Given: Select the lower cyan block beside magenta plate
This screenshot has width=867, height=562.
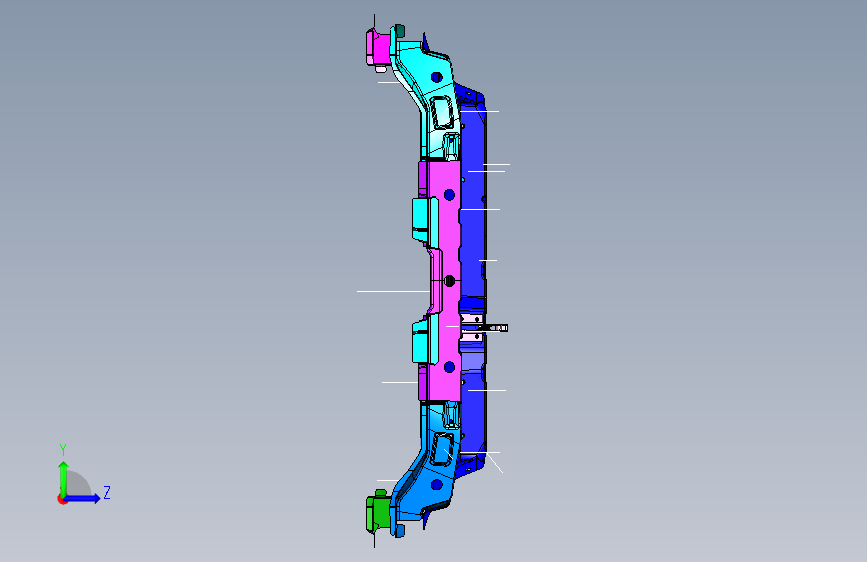Looking at the screenshot, I should [x=425, y=339].
